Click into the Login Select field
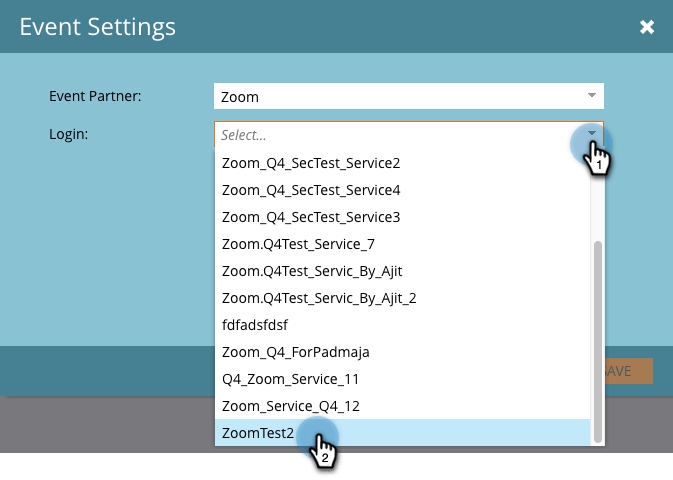 (x=409, y=135)
